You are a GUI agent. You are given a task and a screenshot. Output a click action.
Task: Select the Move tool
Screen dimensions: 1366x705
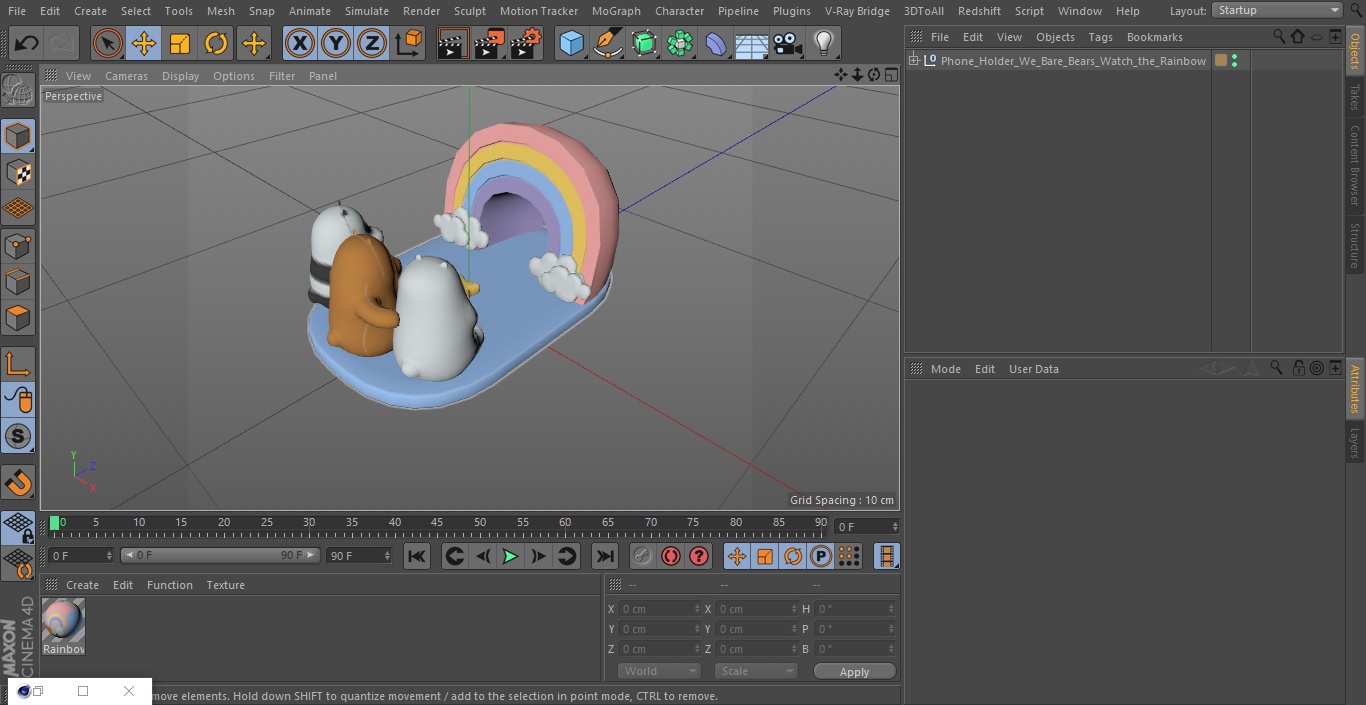tap(144, 44)
